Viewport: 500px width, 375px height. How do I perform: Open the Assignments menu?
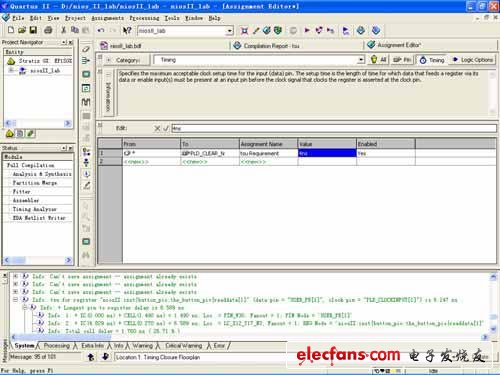pos(107,18)
